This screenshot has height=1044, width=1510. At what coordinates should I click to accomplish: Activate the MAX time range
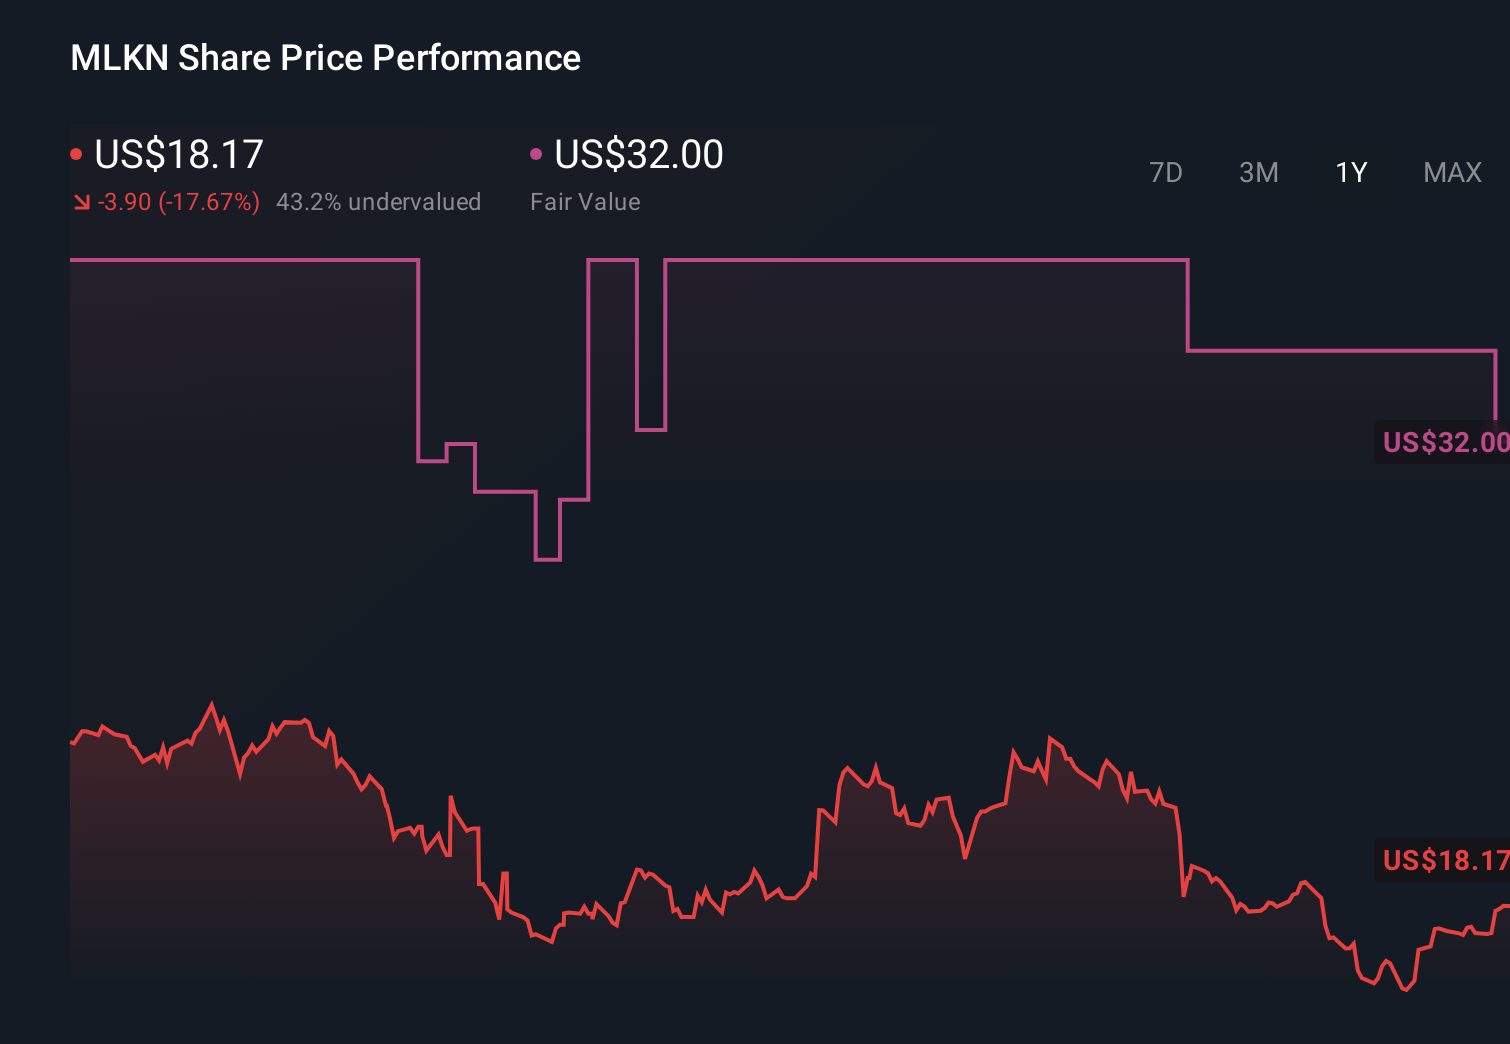pos(1452,173)
